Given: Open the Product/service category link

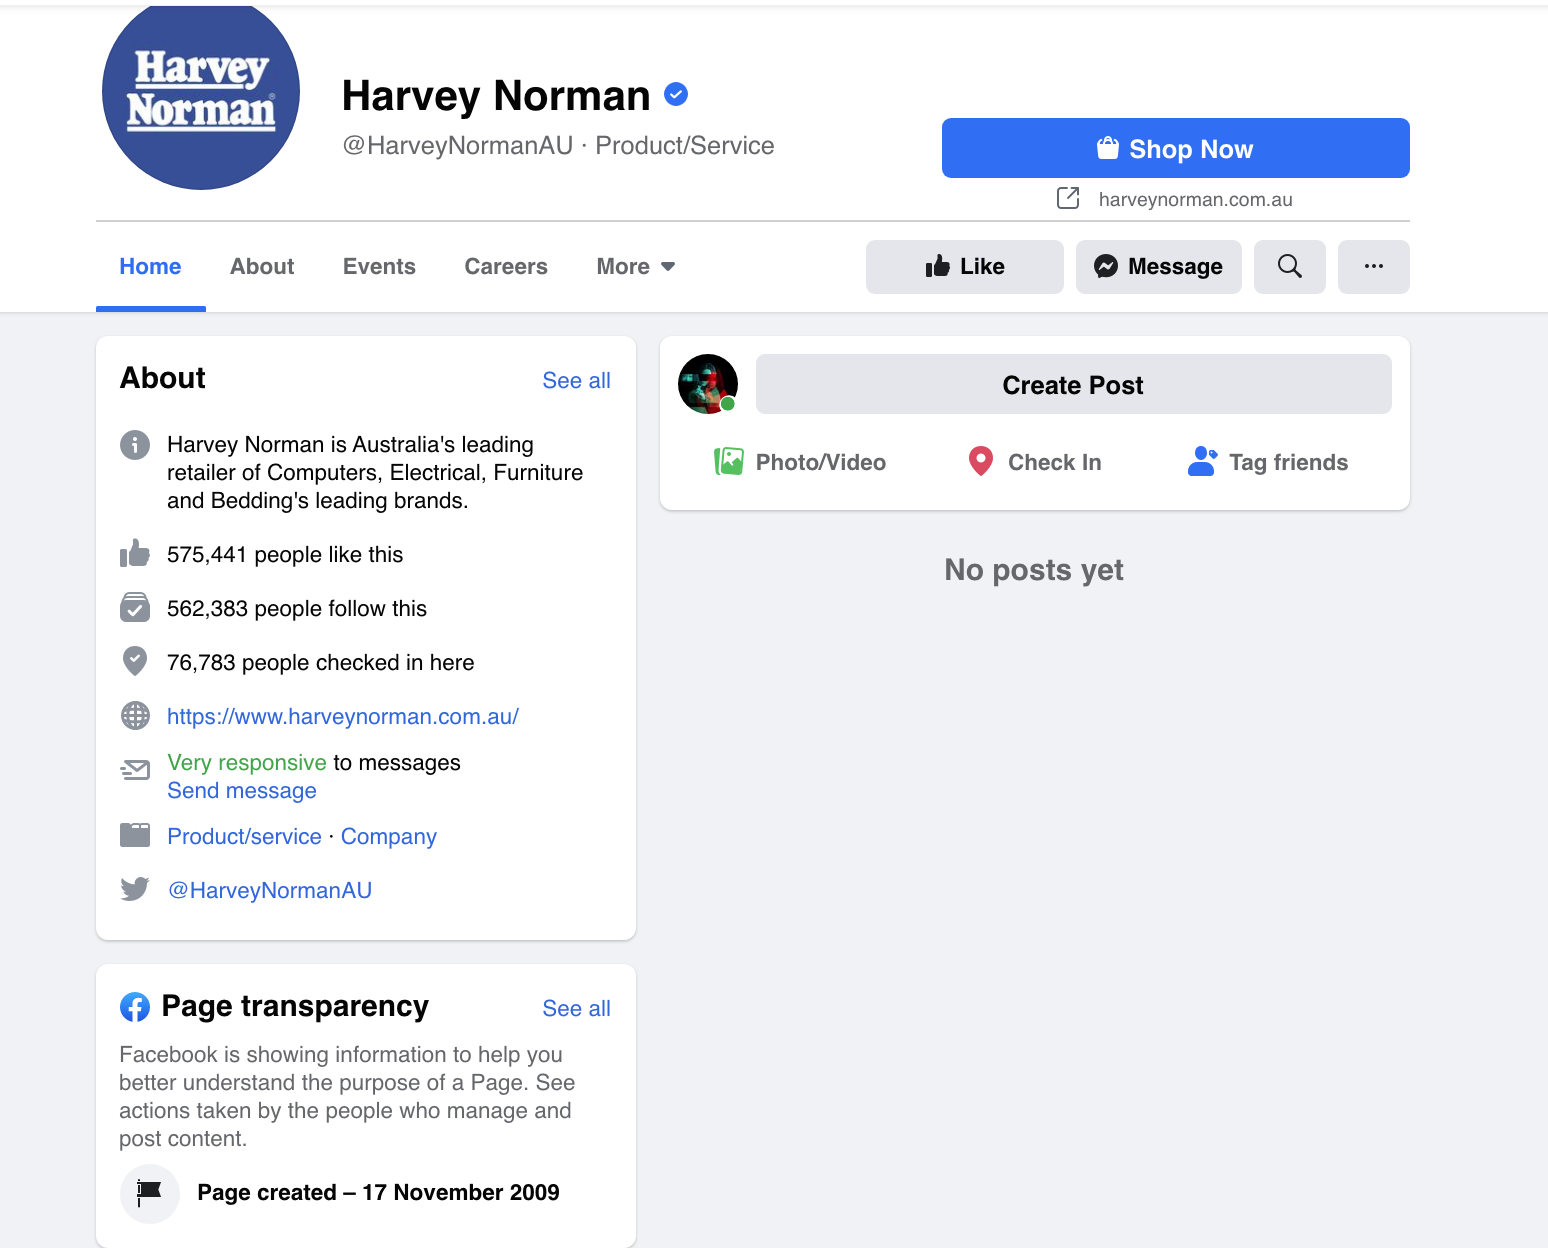Looking at the screenshot, I should pyautogui.click(x=244, y=836).
